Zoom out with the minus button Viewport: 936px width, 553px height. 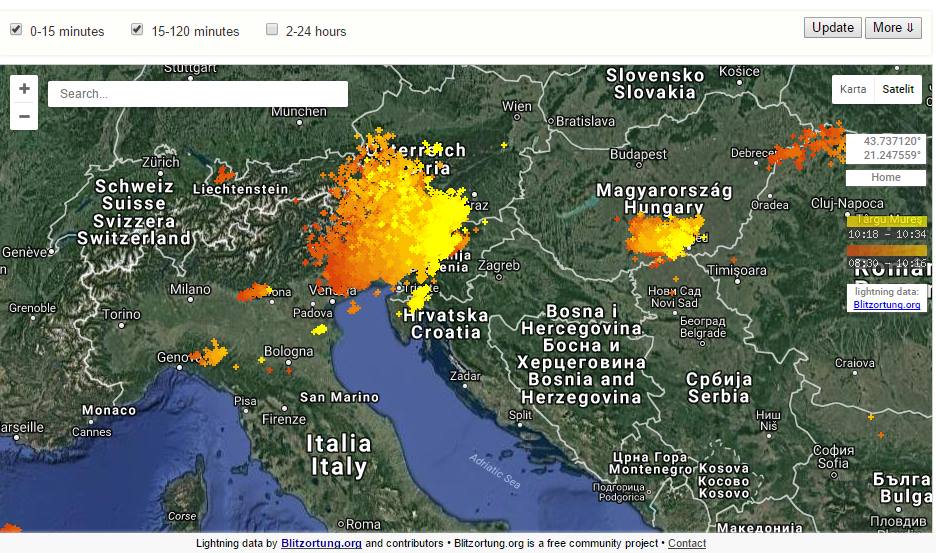pos(24,116)
